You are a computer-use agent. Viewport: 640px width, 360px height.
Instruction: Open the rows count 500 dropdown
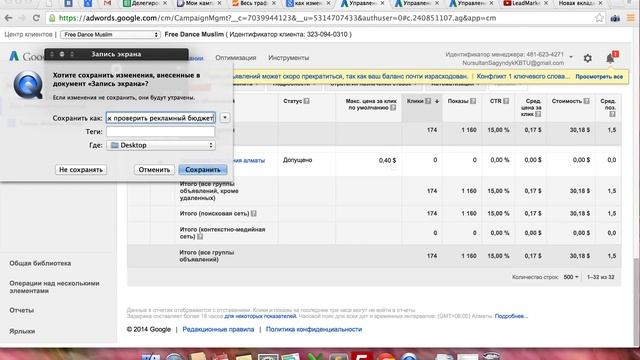(x=571, y=277)
